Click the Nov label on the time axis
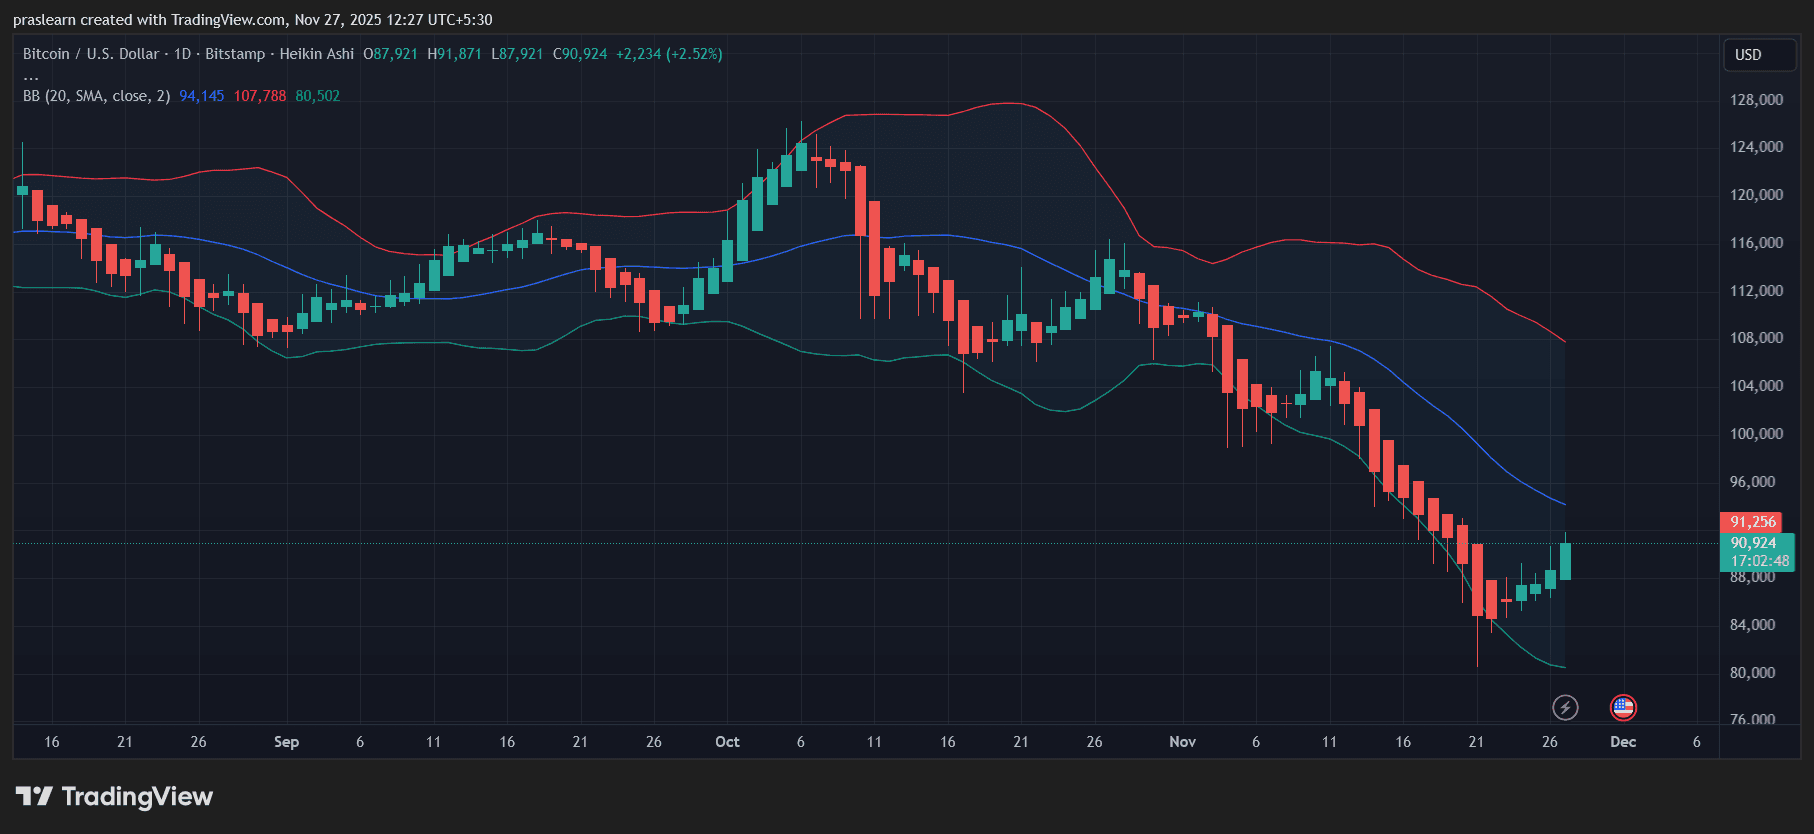Viewport: 1814px width, 834px height. coord(1182,742)
